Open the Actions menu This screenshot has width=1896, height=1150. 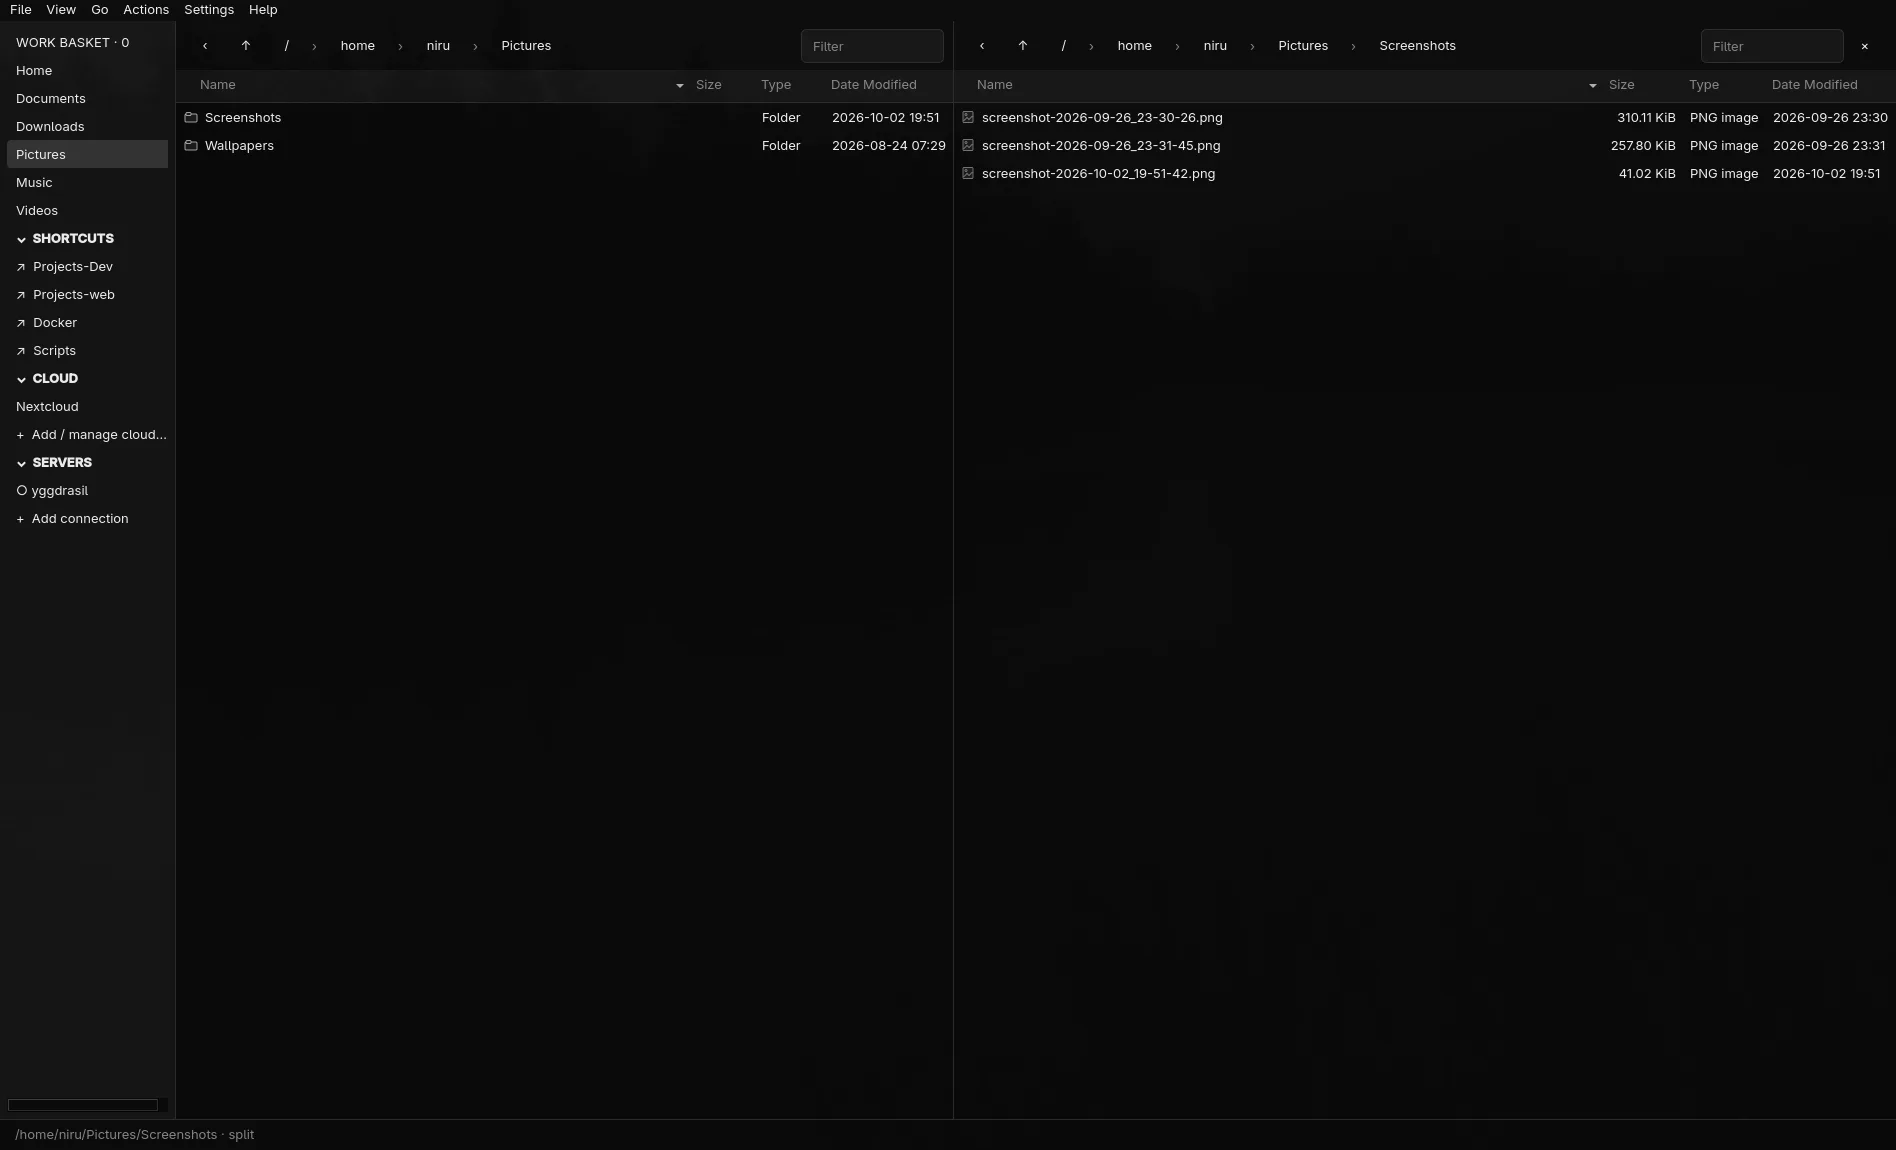tap(146, 10)
